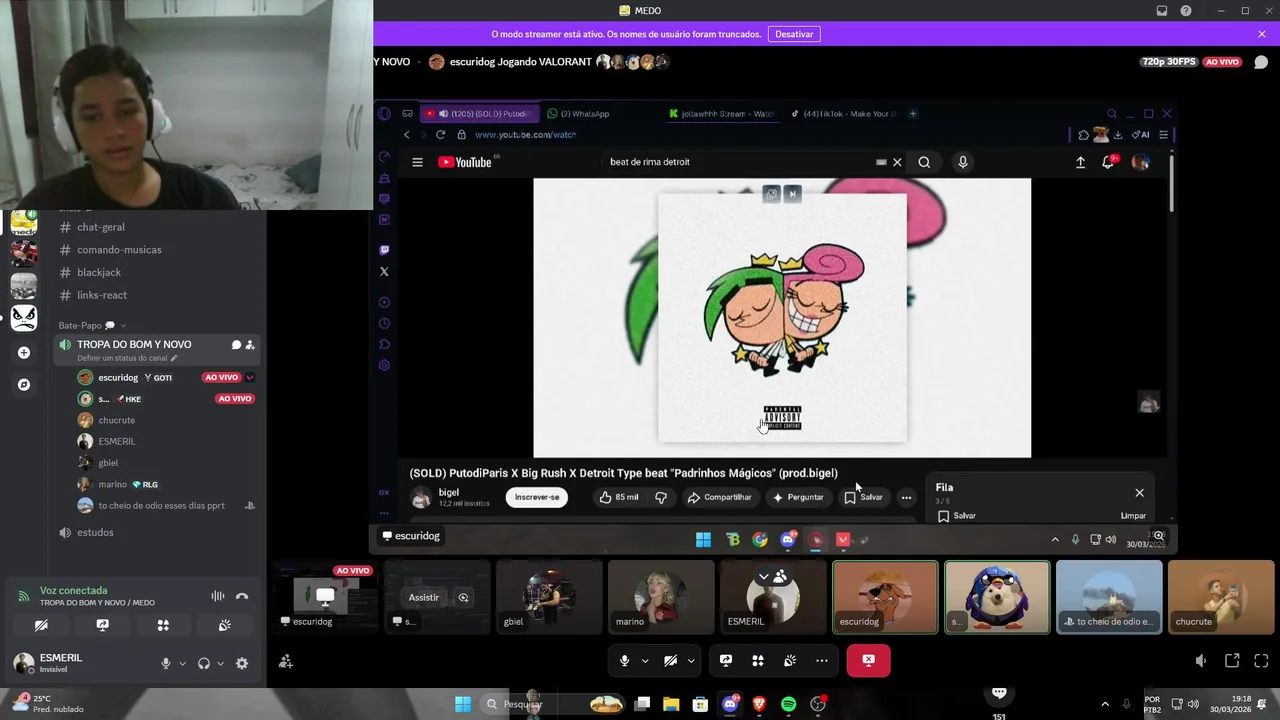Click Assistir on the hidden stream tile

423,597
